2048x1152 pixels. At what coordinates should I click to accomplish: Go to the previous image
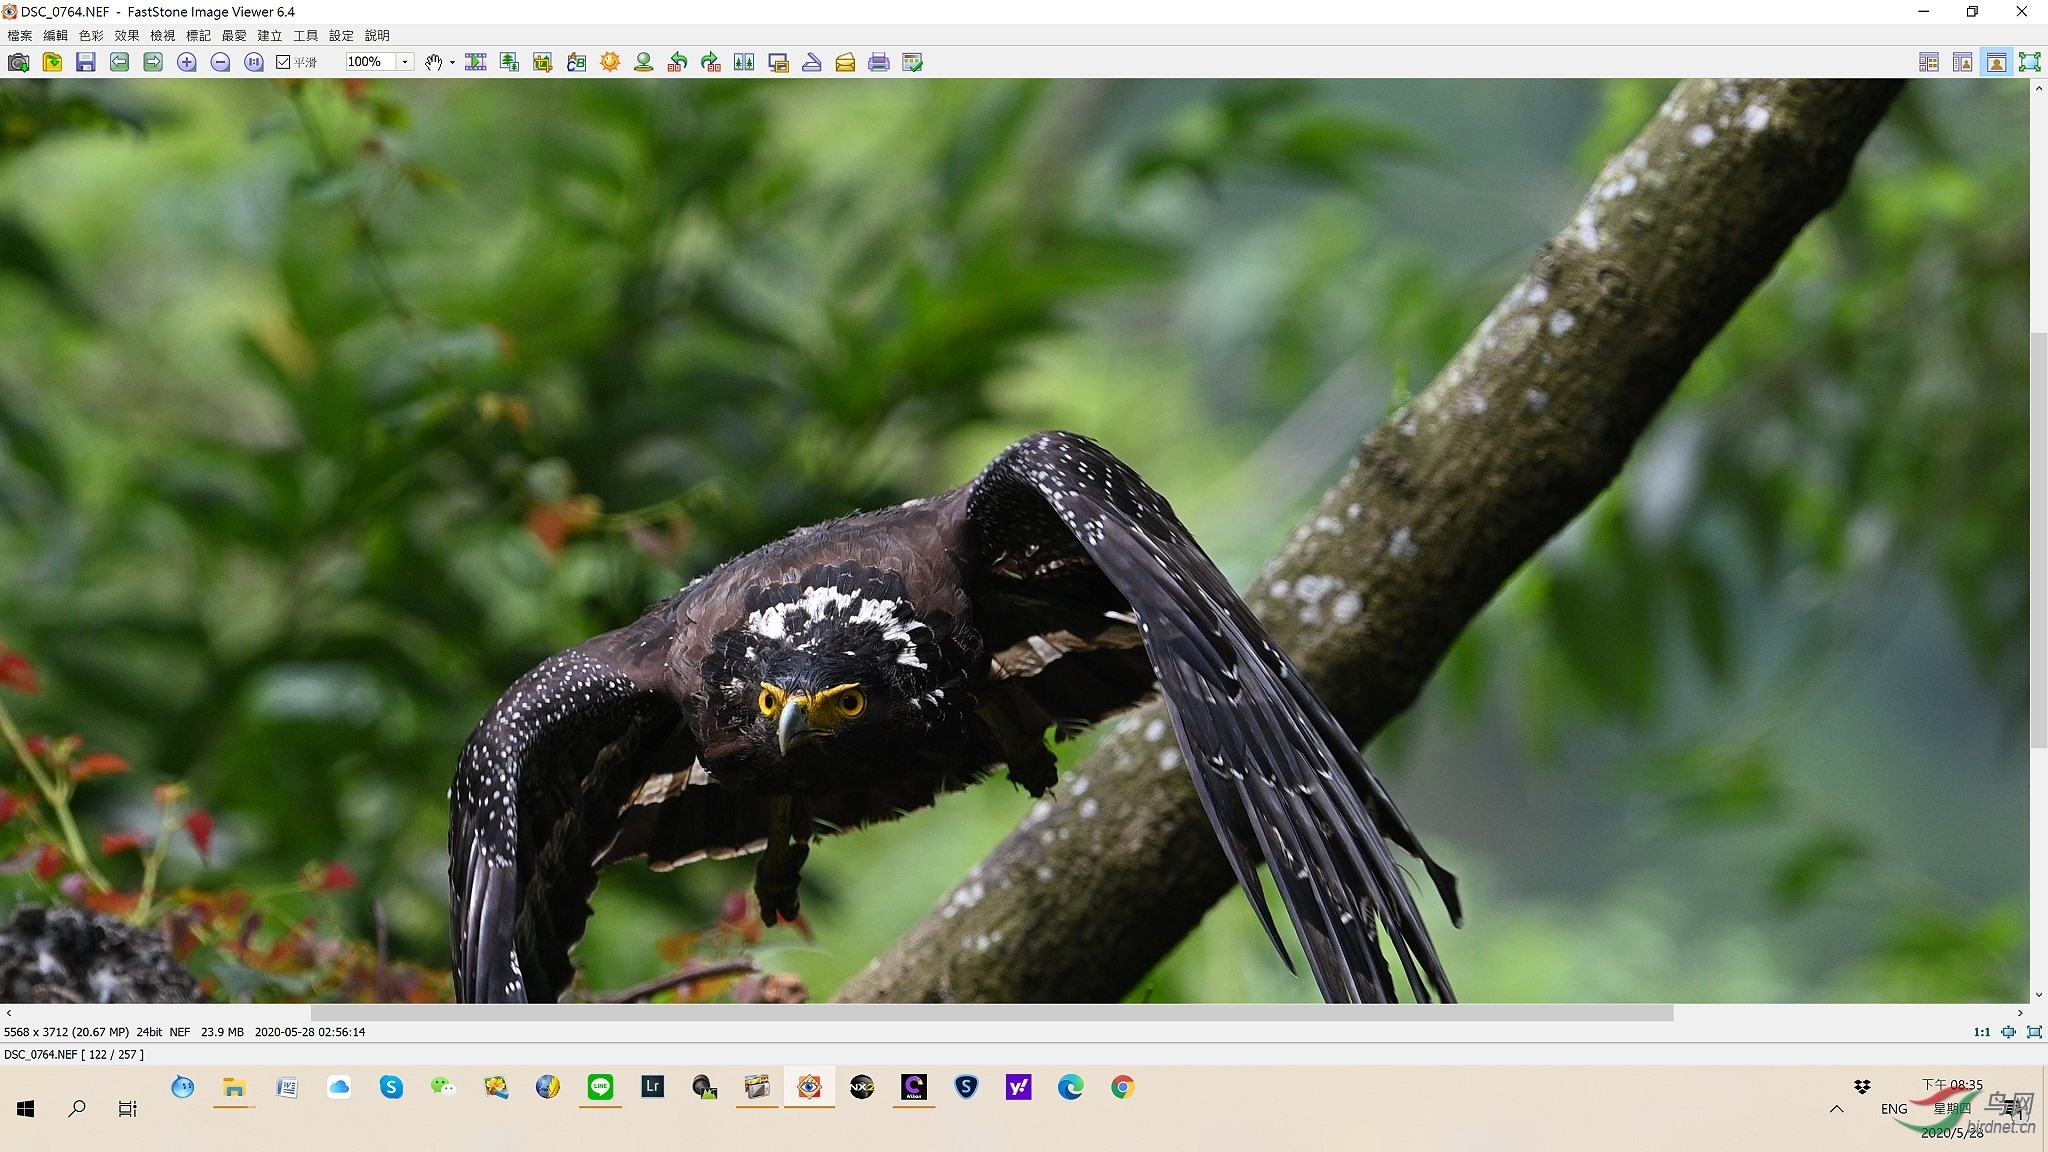tap(119, 62)
